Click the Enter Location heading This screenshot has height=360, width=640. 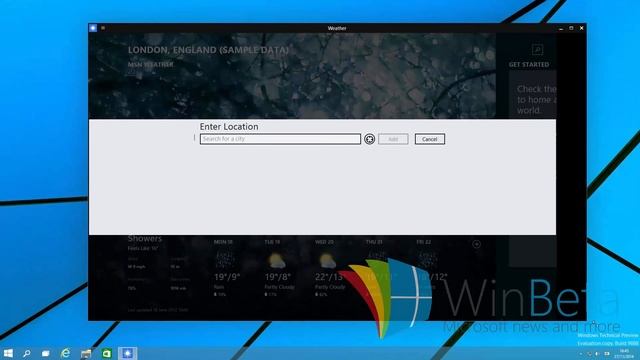click(229, 127)
